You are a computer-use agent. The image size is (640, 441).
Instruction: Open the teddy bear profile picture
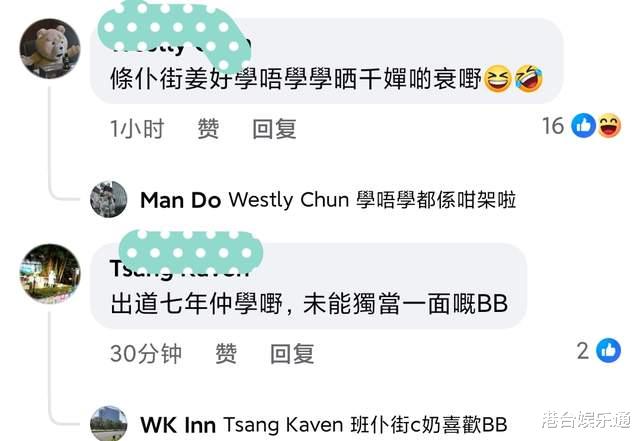pyautogui.click(x=50, y=48)
